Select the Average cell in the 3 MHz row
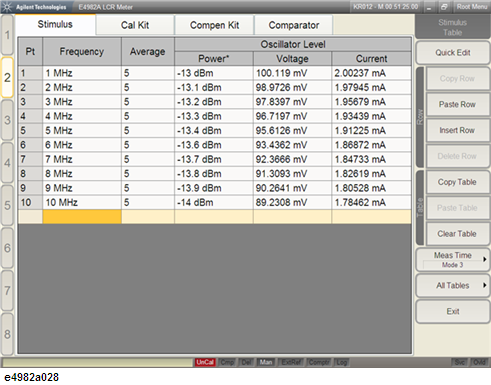Viewport: 491px width, 385px height. (148, 102)
